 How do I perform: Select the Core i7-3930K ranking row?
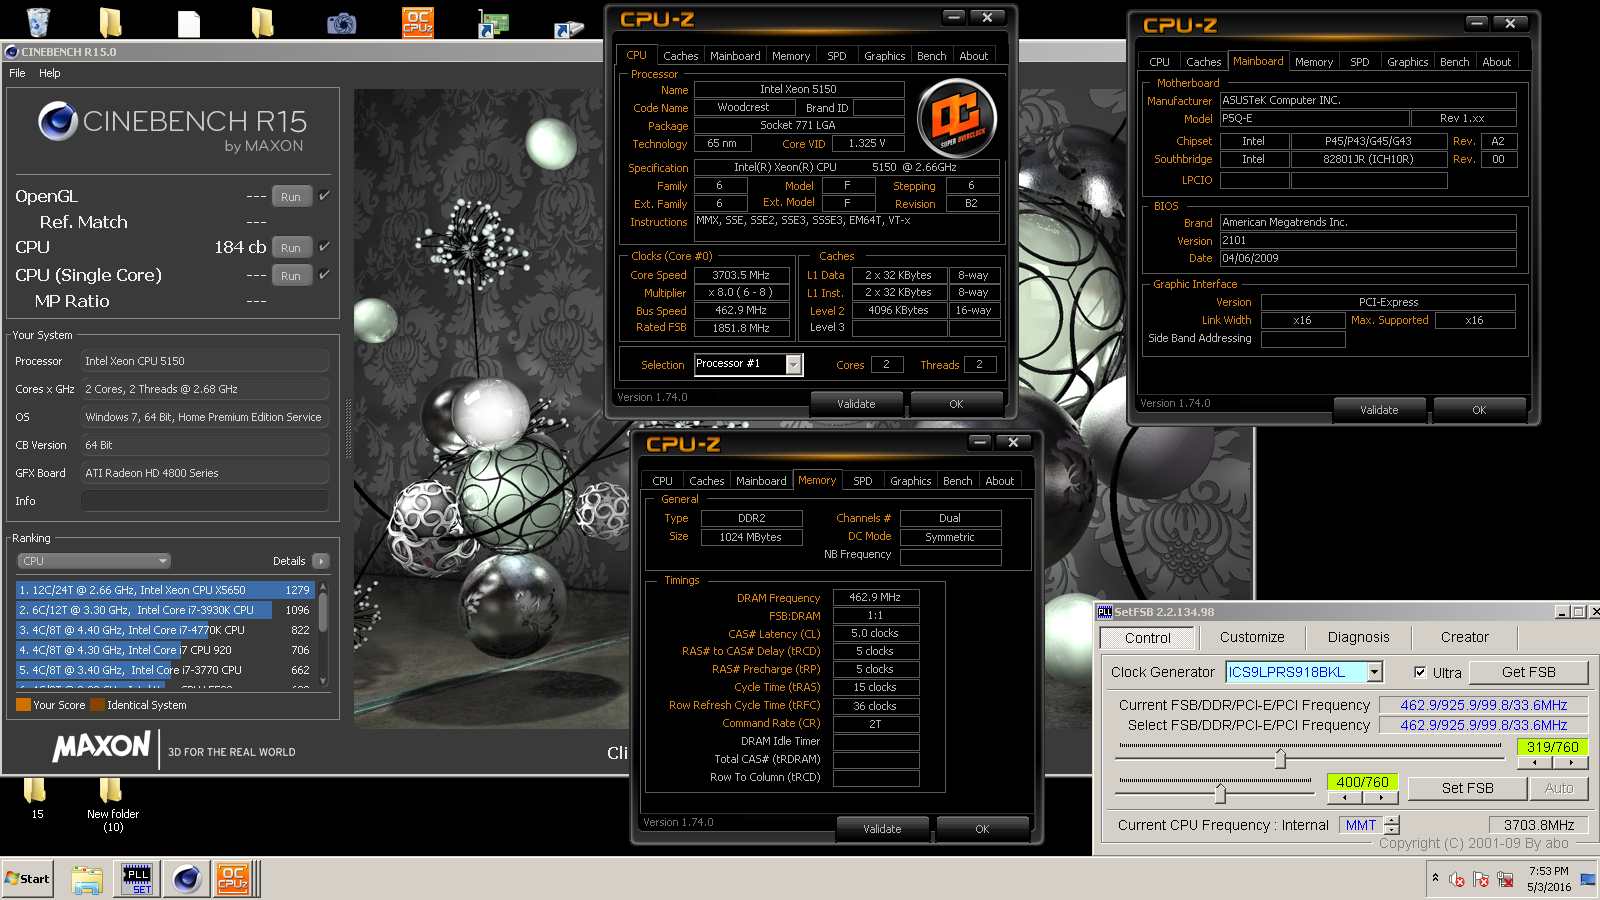pos(165,610)
